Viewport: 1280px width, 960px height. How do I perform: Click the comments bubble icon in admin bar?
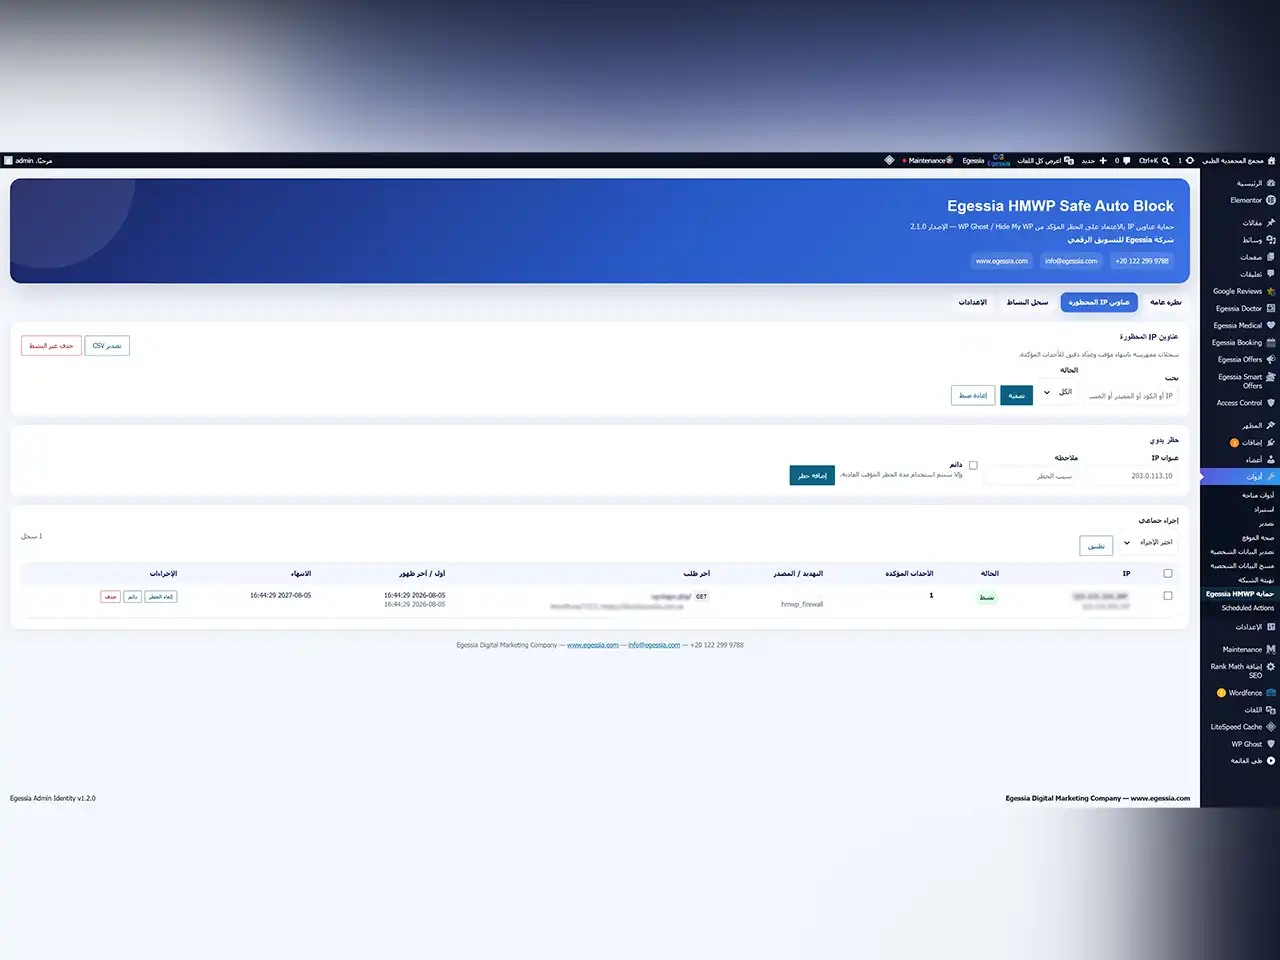(1127, 160)
